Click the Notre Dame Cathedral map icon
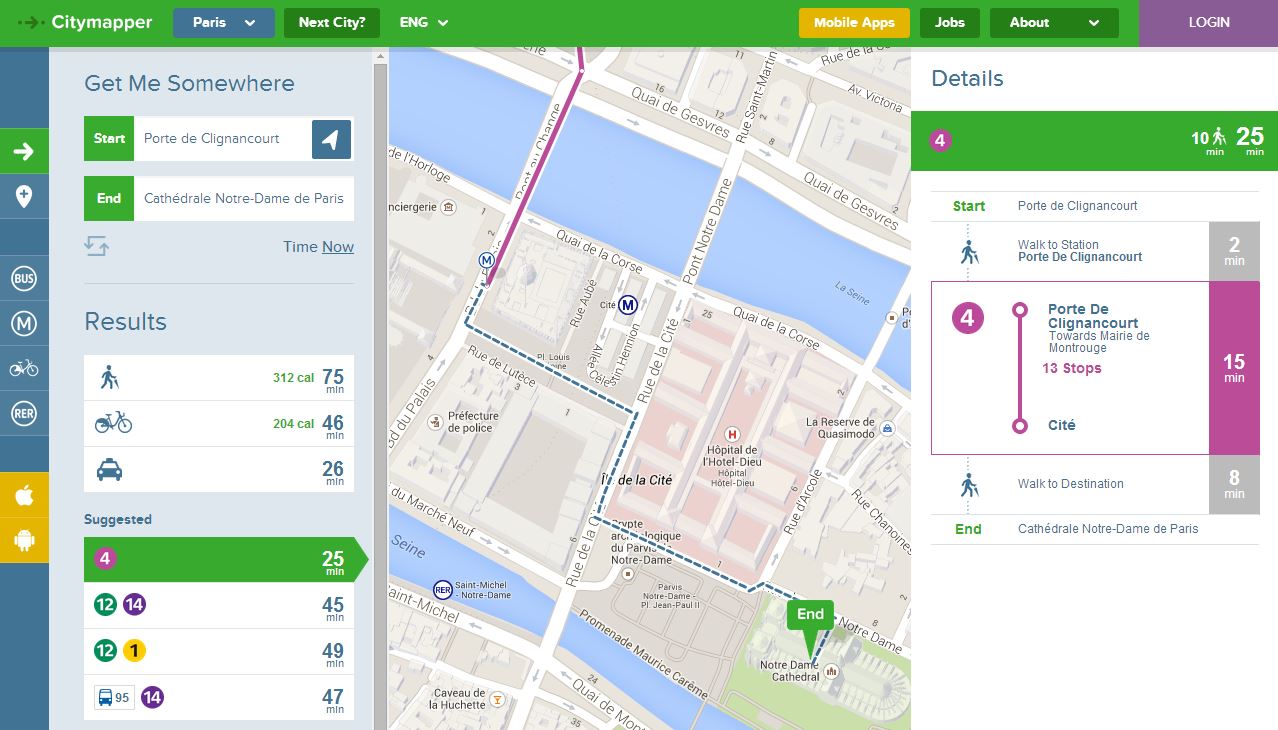The width and height of the screenshot is (1278, 730). click(x=831, y=670)
